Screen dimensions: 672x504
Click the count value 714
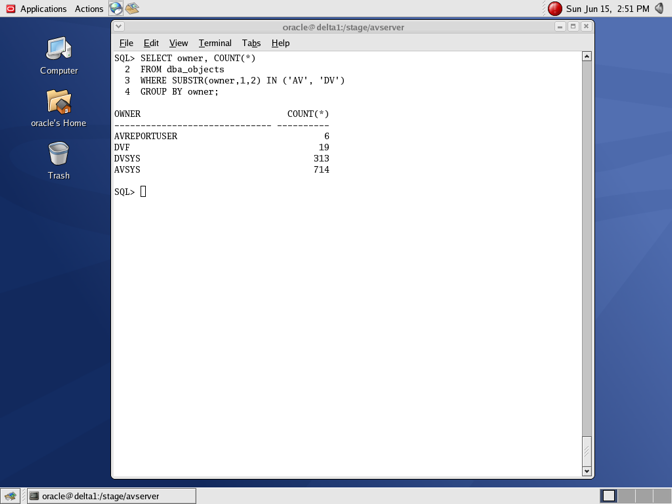click(x=321, y=170)
